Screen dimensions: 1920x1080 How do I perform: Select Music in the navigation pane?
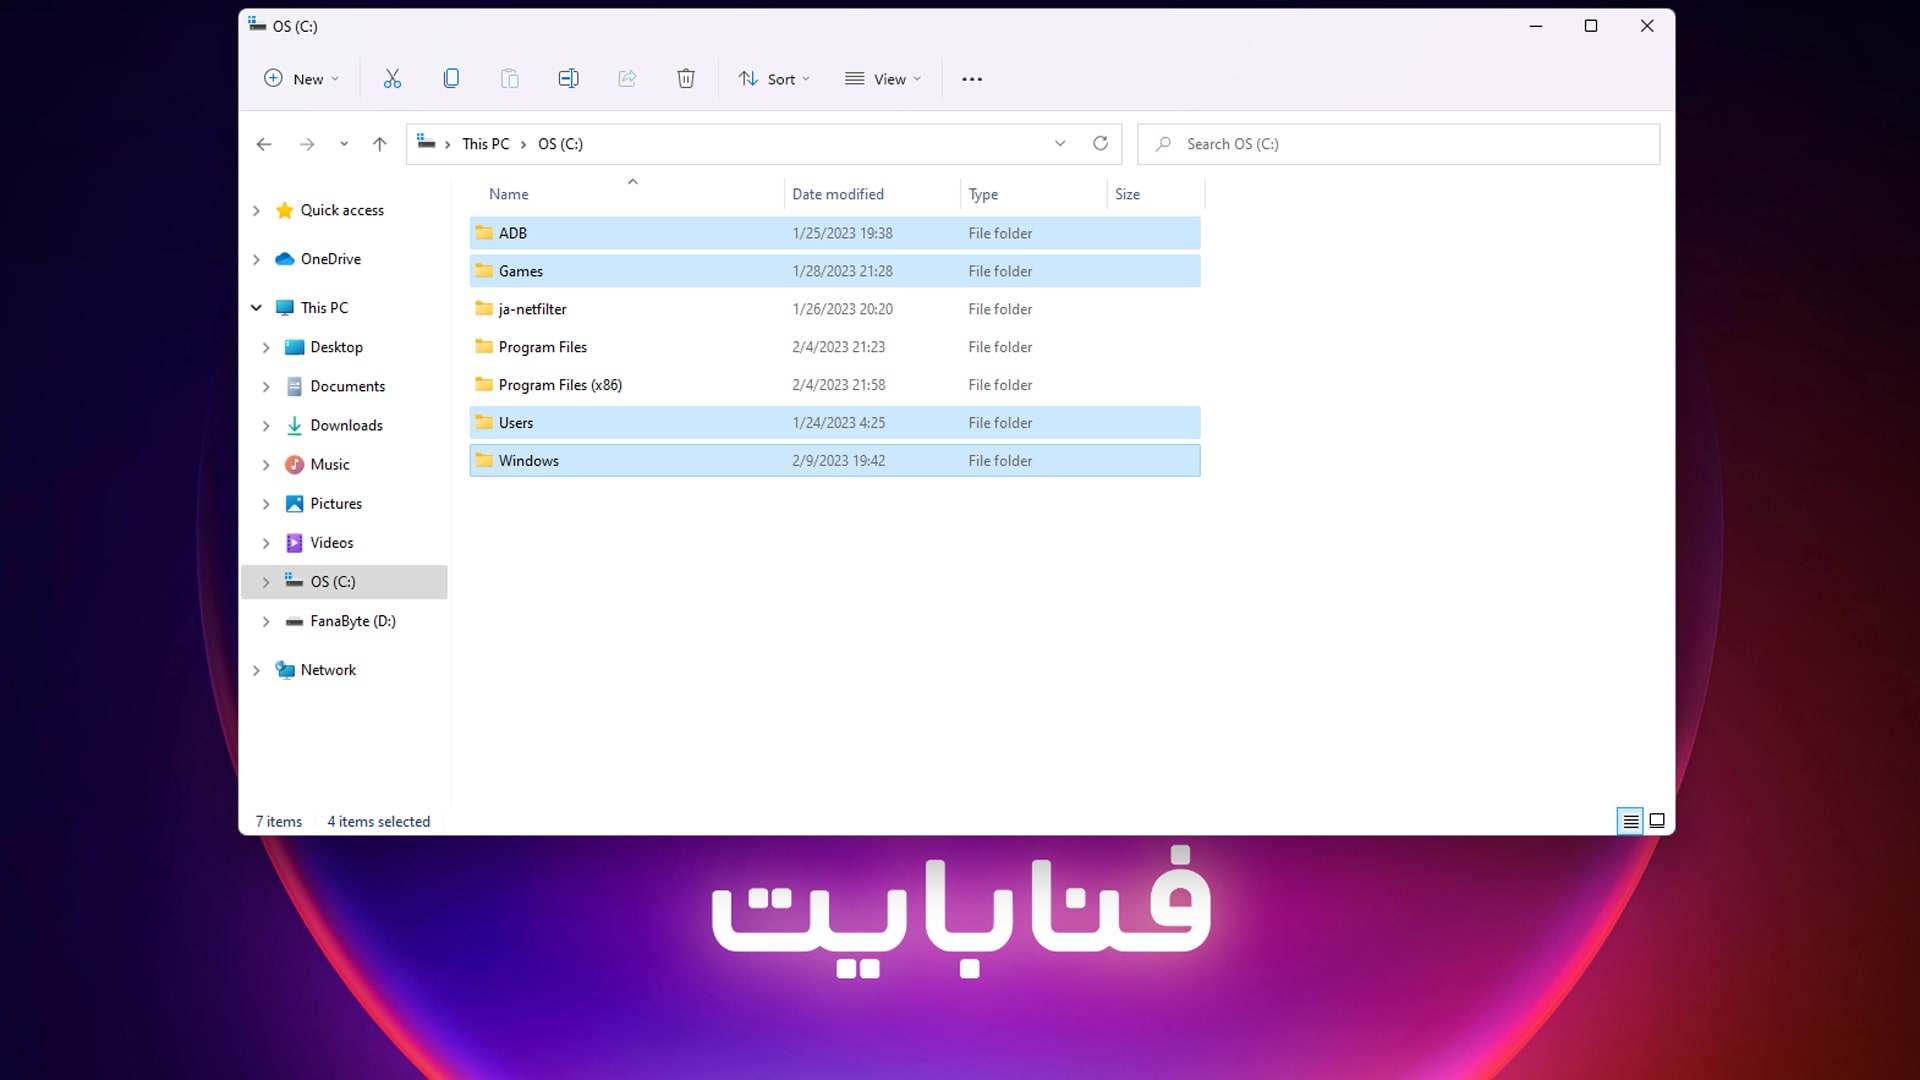click(x=329, y=464)
